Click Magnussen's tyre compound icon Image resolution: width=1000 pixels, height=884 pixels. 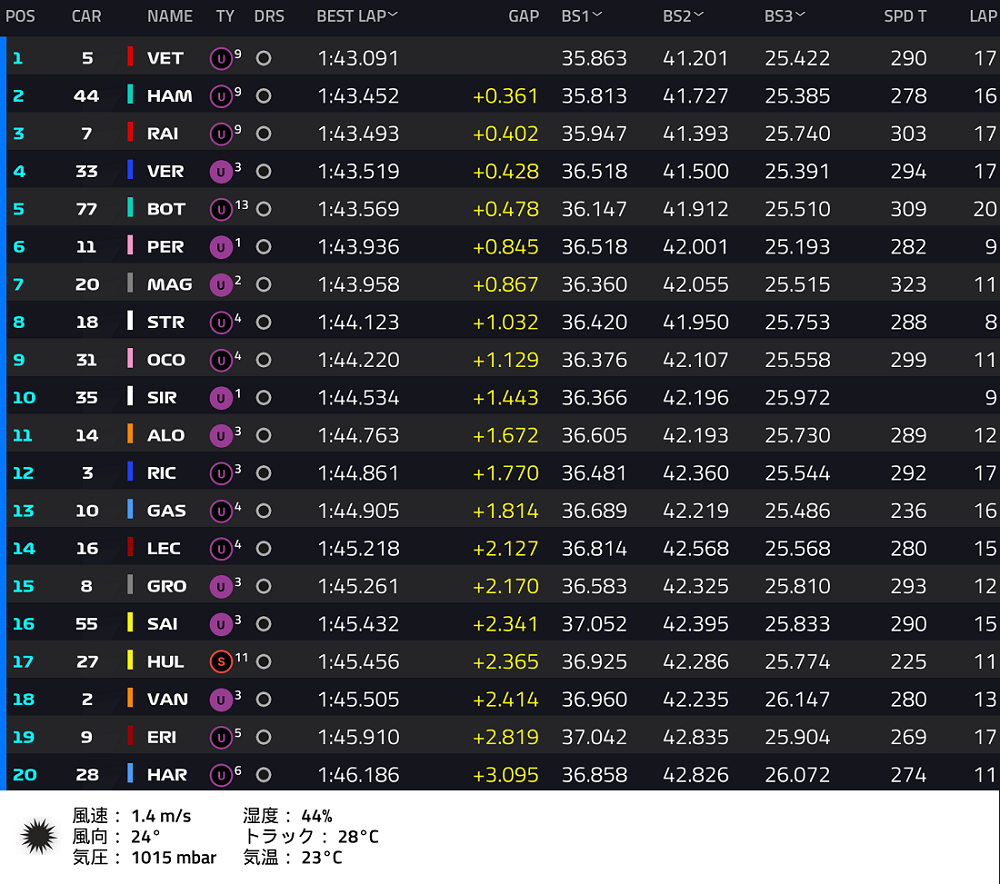[221, 284]
